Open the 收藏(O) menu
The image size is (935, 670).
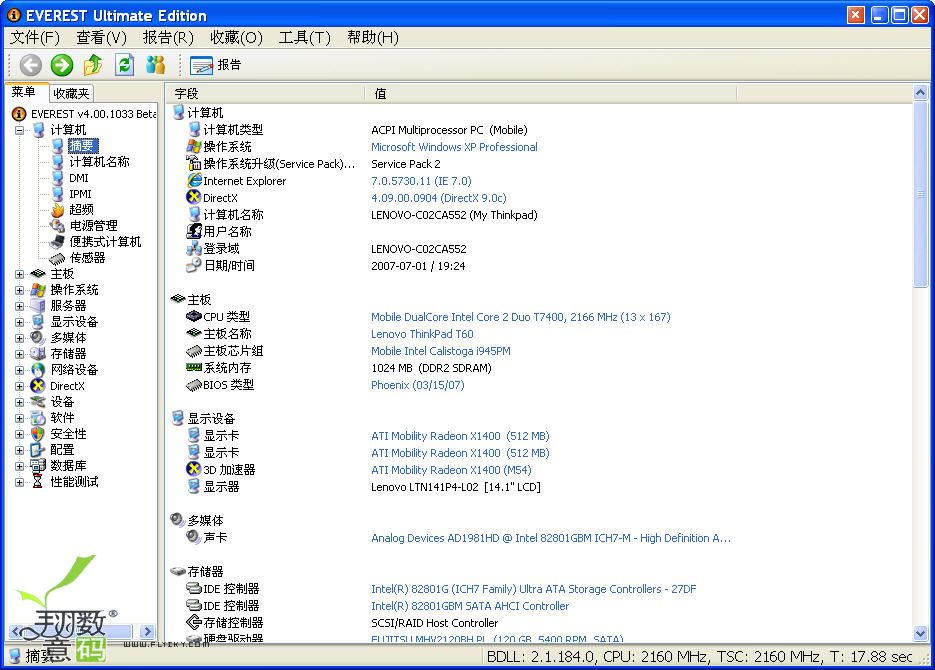click(x=236, y=38)
